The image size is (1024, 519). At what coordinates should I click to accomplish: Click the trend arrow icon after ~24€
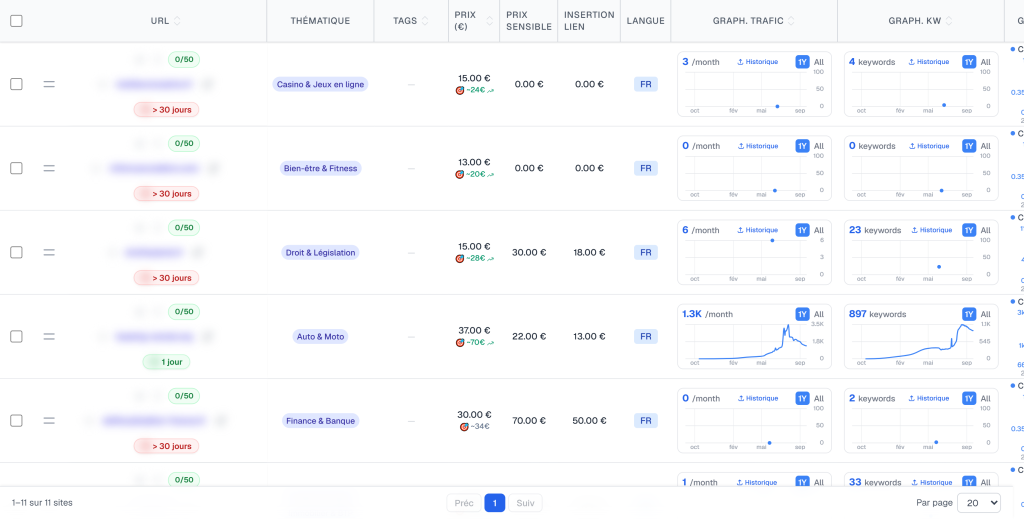[x=490, y=91]
